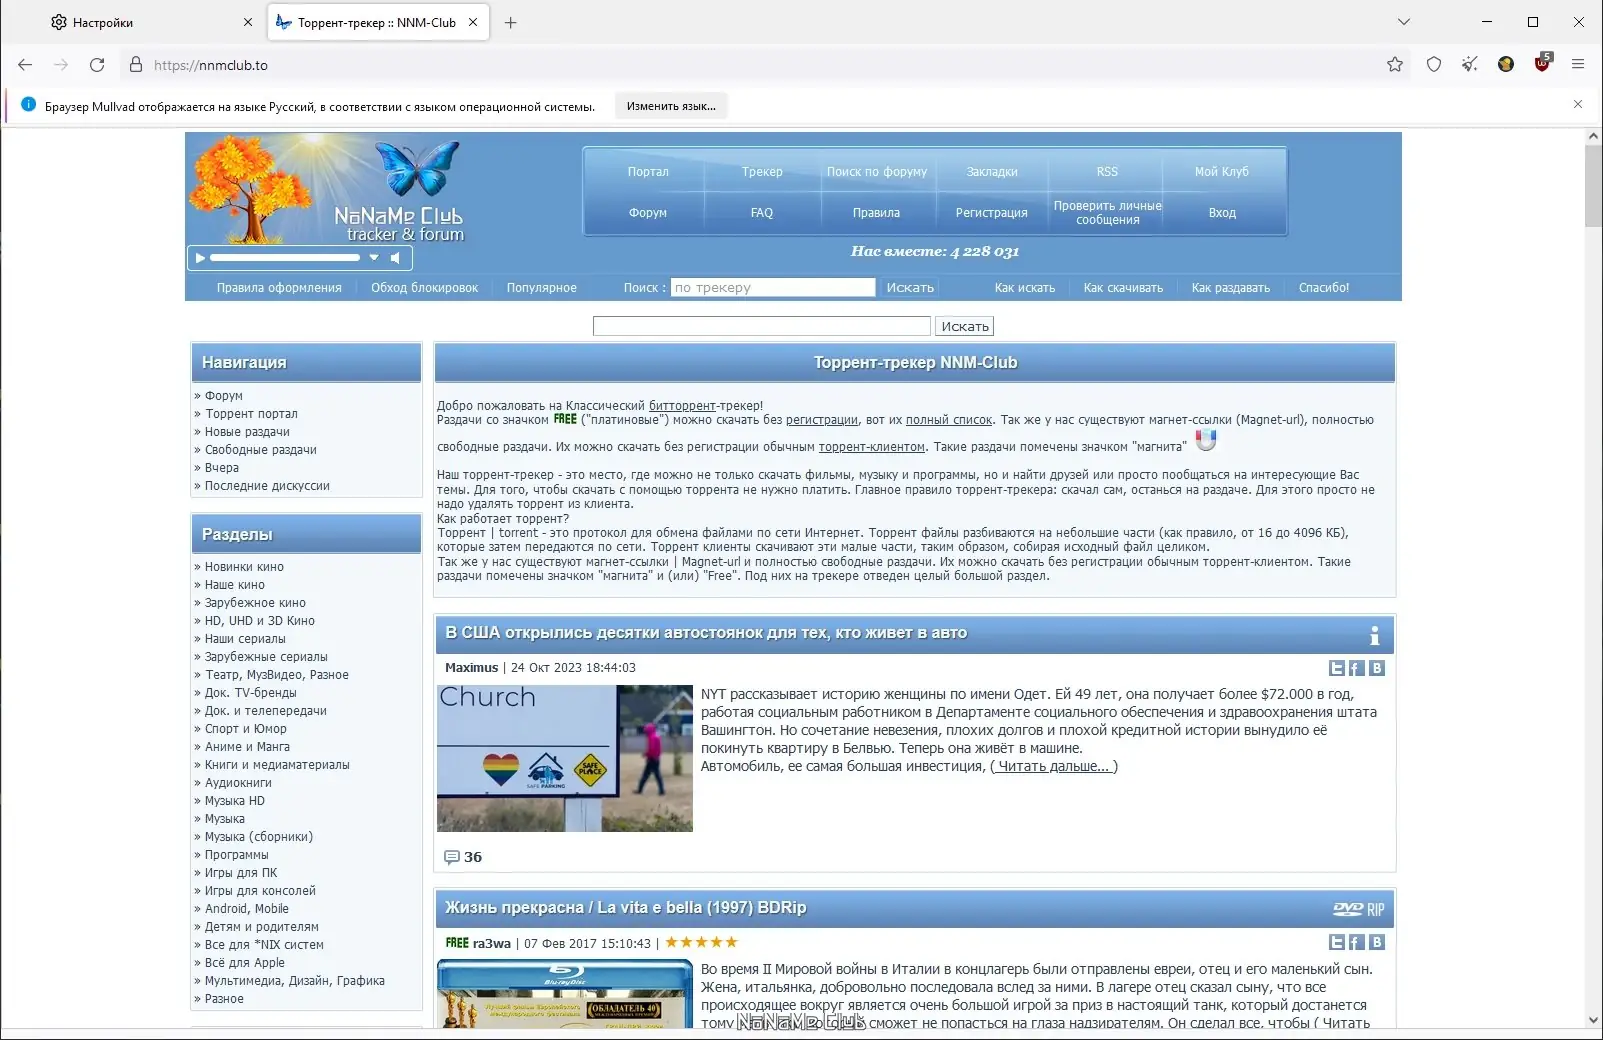Viewport: 1603px width, 1040px height.
Task: Click the Изменить язык button
Action: click(x=671, y=106)
